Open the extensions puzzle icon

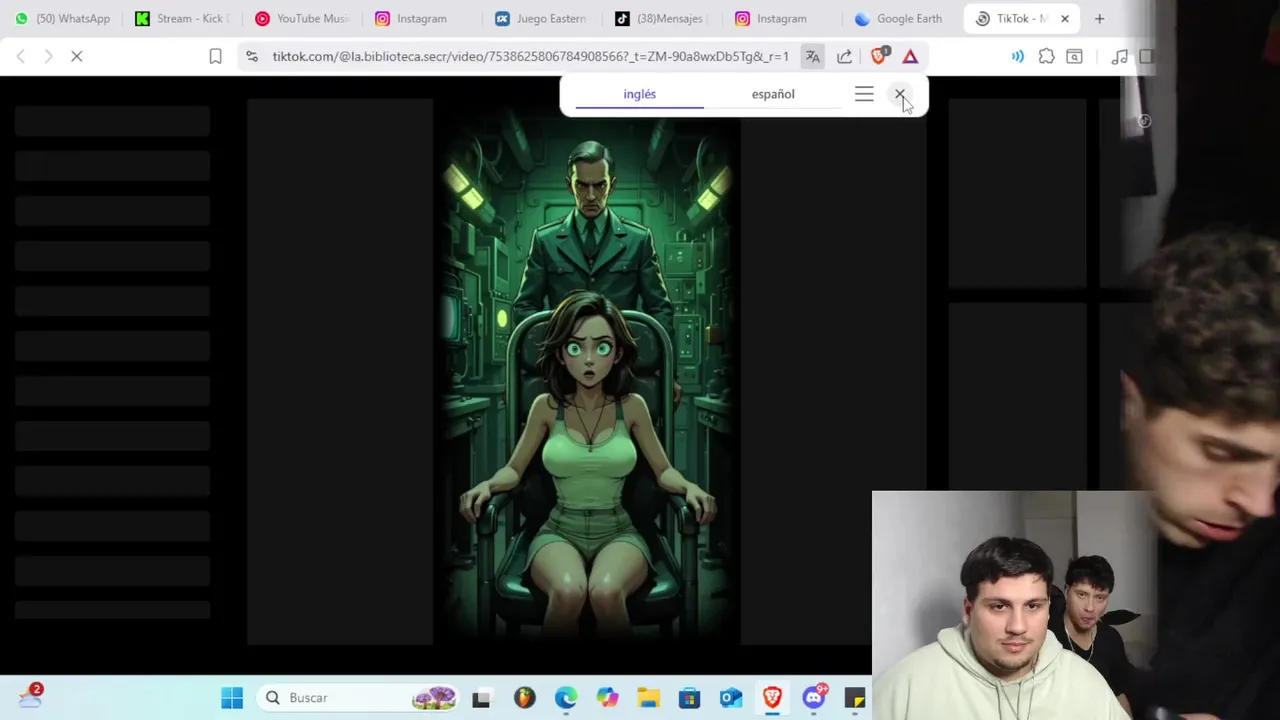click(x=1047, y=57)
